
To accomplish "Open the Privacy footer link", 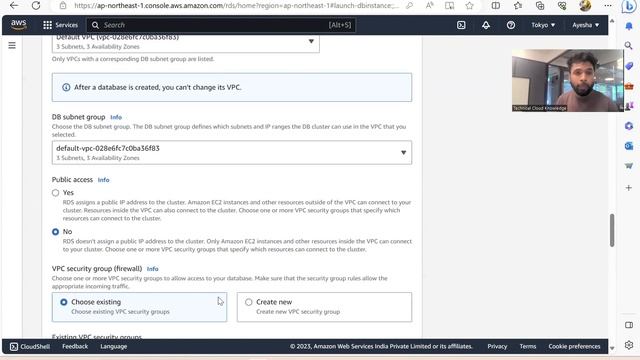I will point(497,347).
